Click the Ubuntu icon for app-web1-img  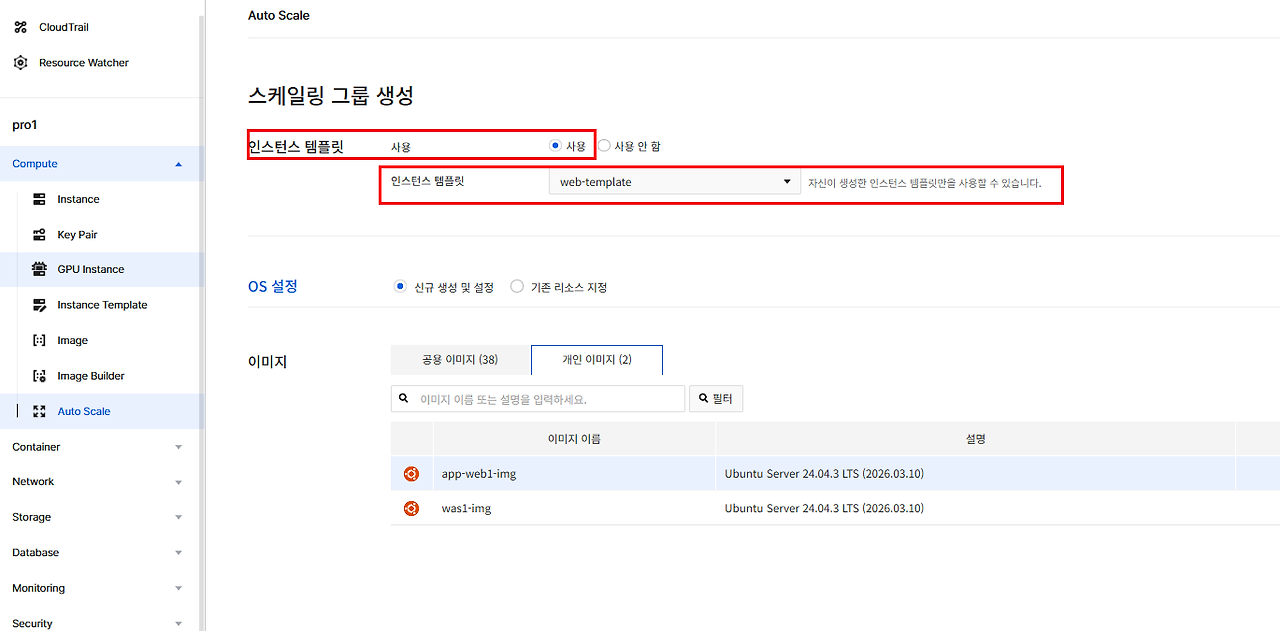411,474
